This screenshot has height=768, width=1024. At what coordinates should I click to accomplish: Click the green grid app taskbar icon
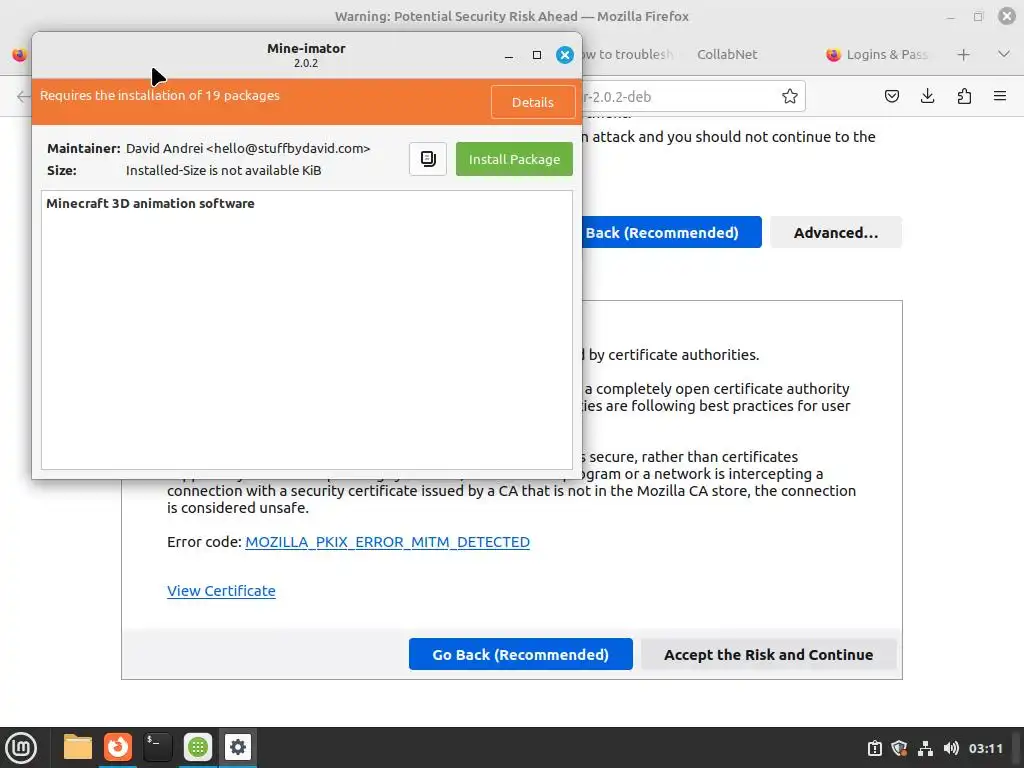click(x=198, y=747)
